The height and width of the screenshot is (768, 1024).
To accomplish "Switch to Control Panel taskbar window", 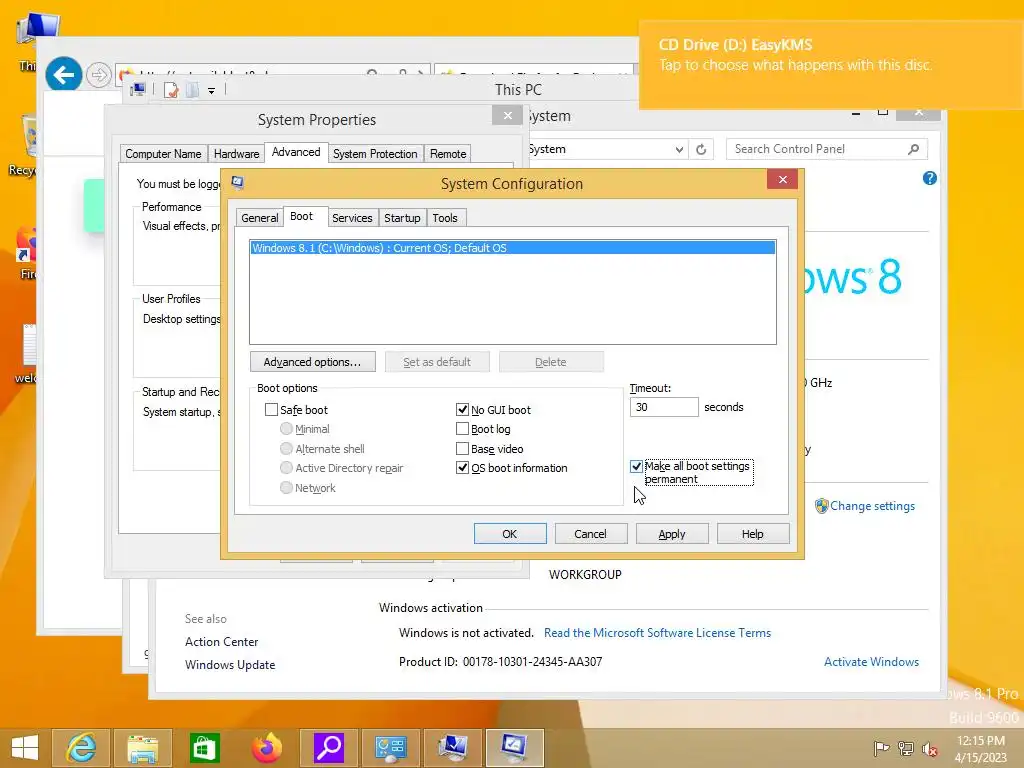I will (391, 748).
